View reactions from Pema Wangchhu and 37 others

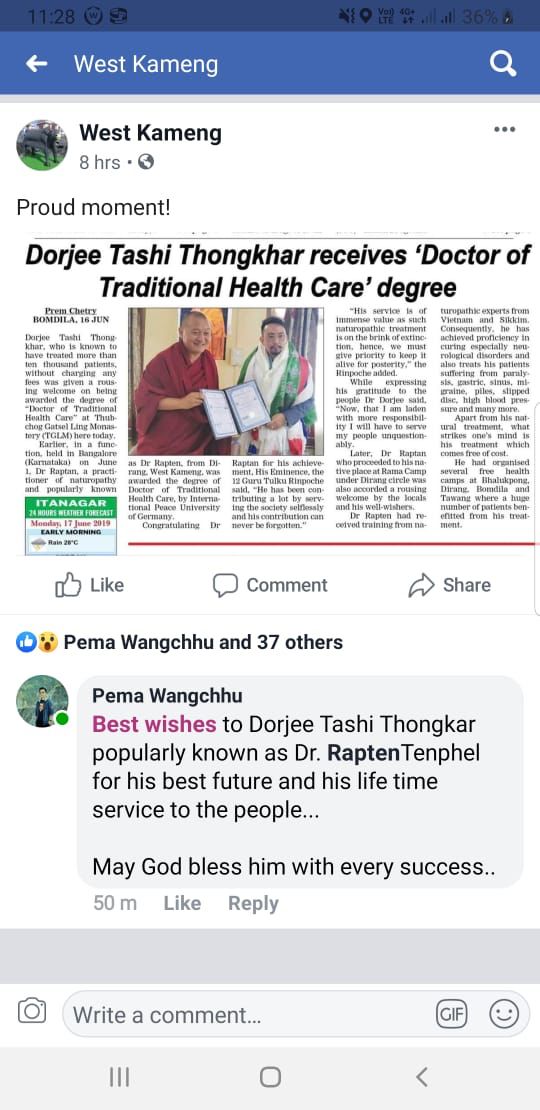coord(180,642)
